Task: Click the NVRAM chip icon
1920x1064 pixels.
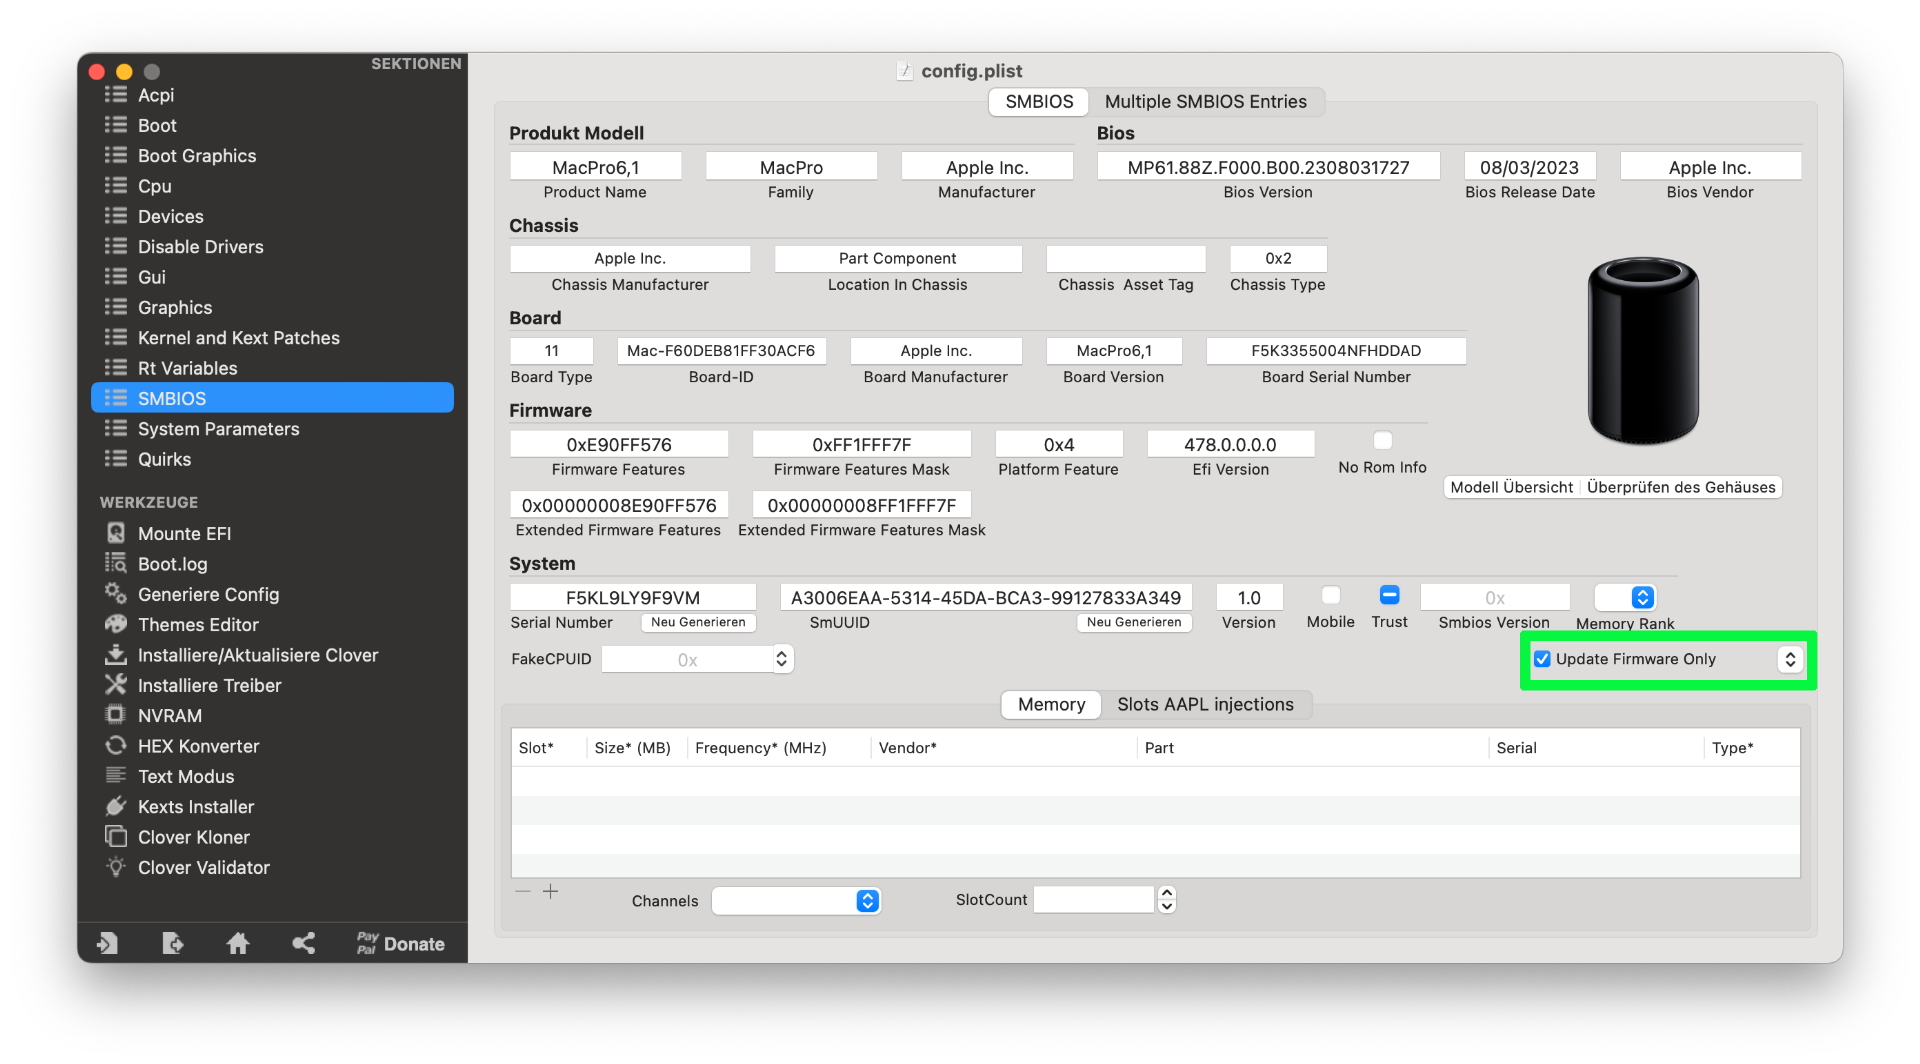Action: coord(116,715)
